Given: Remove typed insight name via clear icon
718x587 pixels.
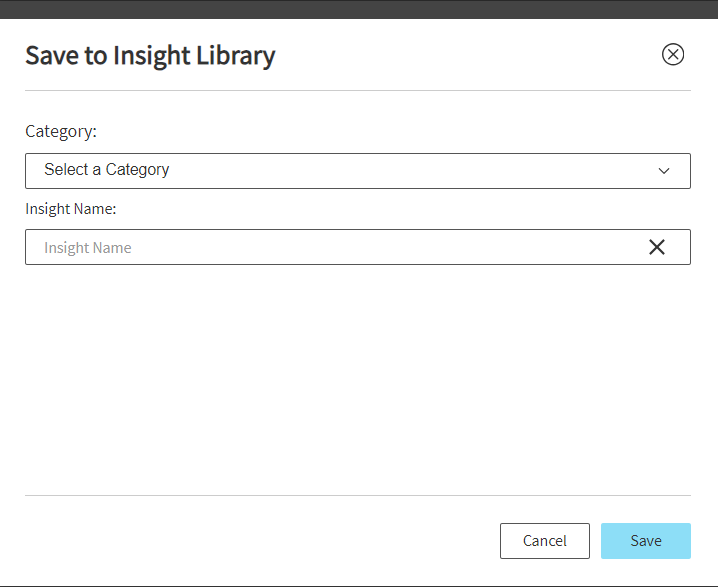Looking at the screenshot, I should [x=657, y=247].
